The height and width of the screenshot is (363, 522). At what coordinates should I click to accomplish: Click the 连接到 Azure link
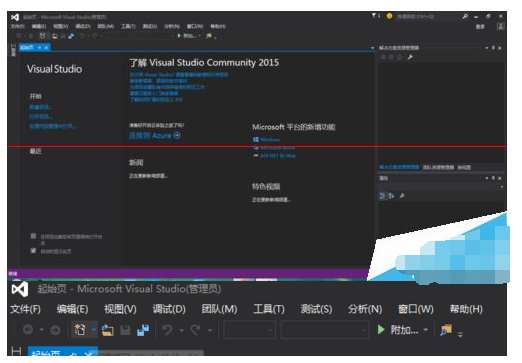click(x=150, y=135)
